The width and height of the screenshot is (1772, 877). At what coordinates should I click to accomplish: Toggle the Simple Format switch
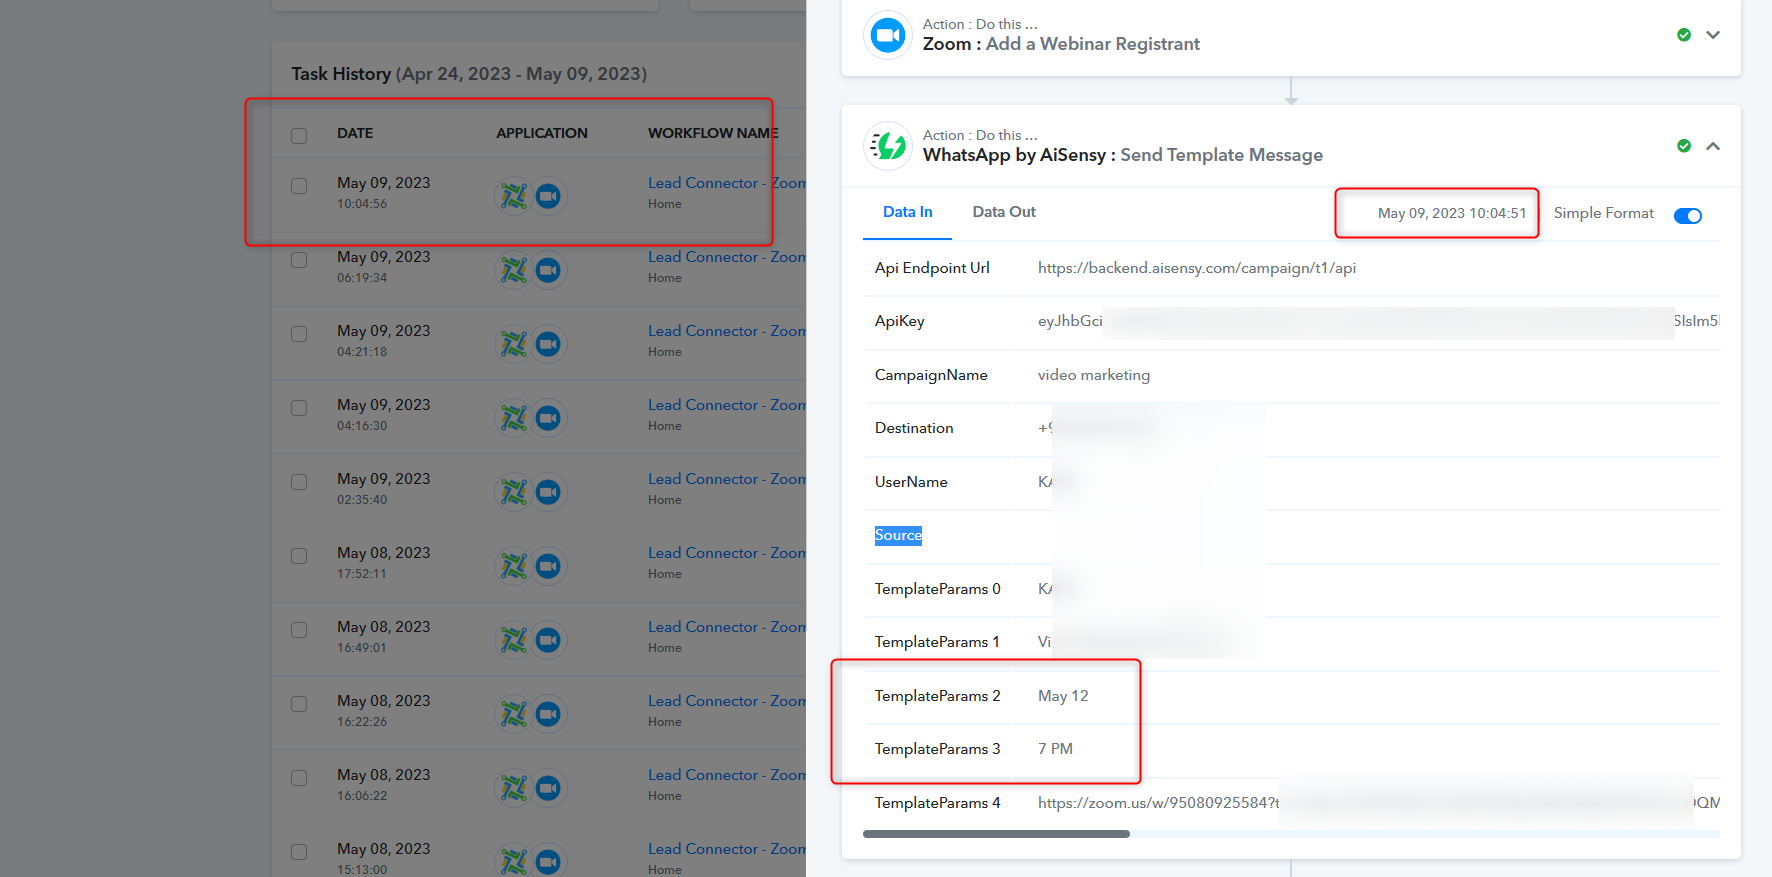[1688, 216]
